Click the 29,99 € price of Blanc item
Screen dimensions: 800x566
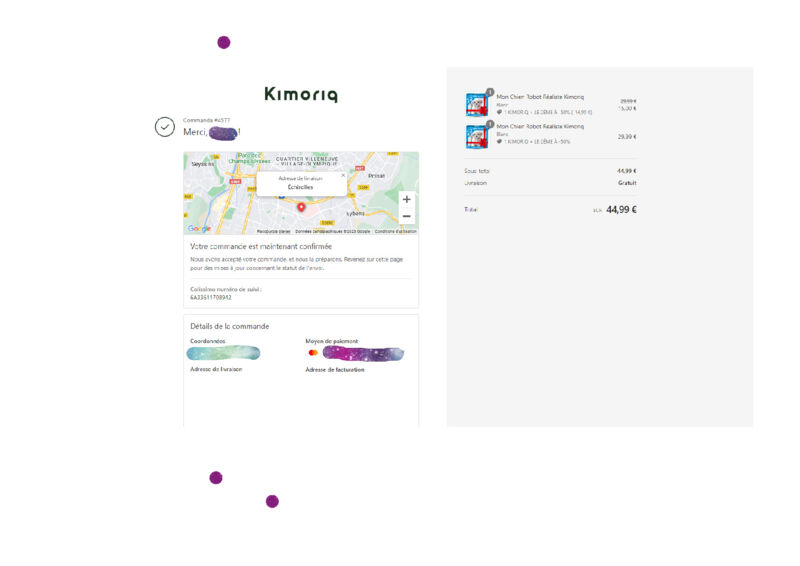pos(627,137)
